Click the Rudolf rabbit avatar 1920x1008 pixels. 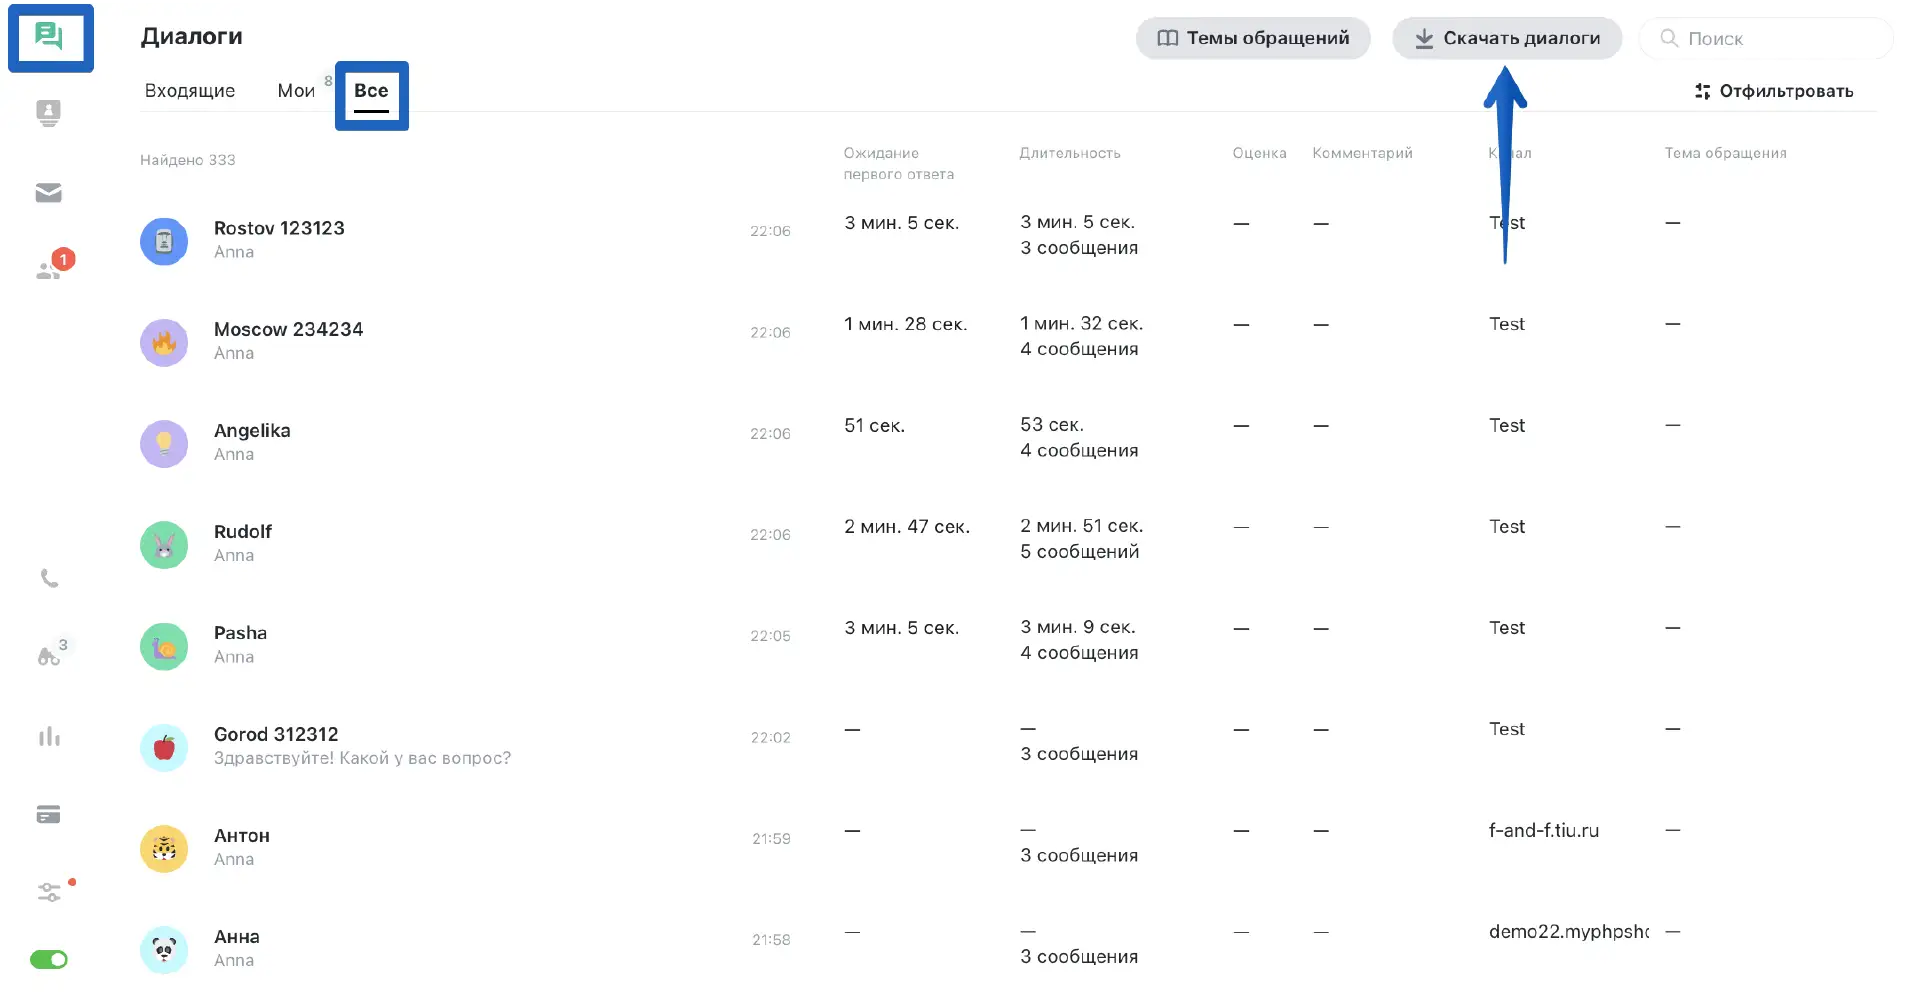click(x=164, y=545)
